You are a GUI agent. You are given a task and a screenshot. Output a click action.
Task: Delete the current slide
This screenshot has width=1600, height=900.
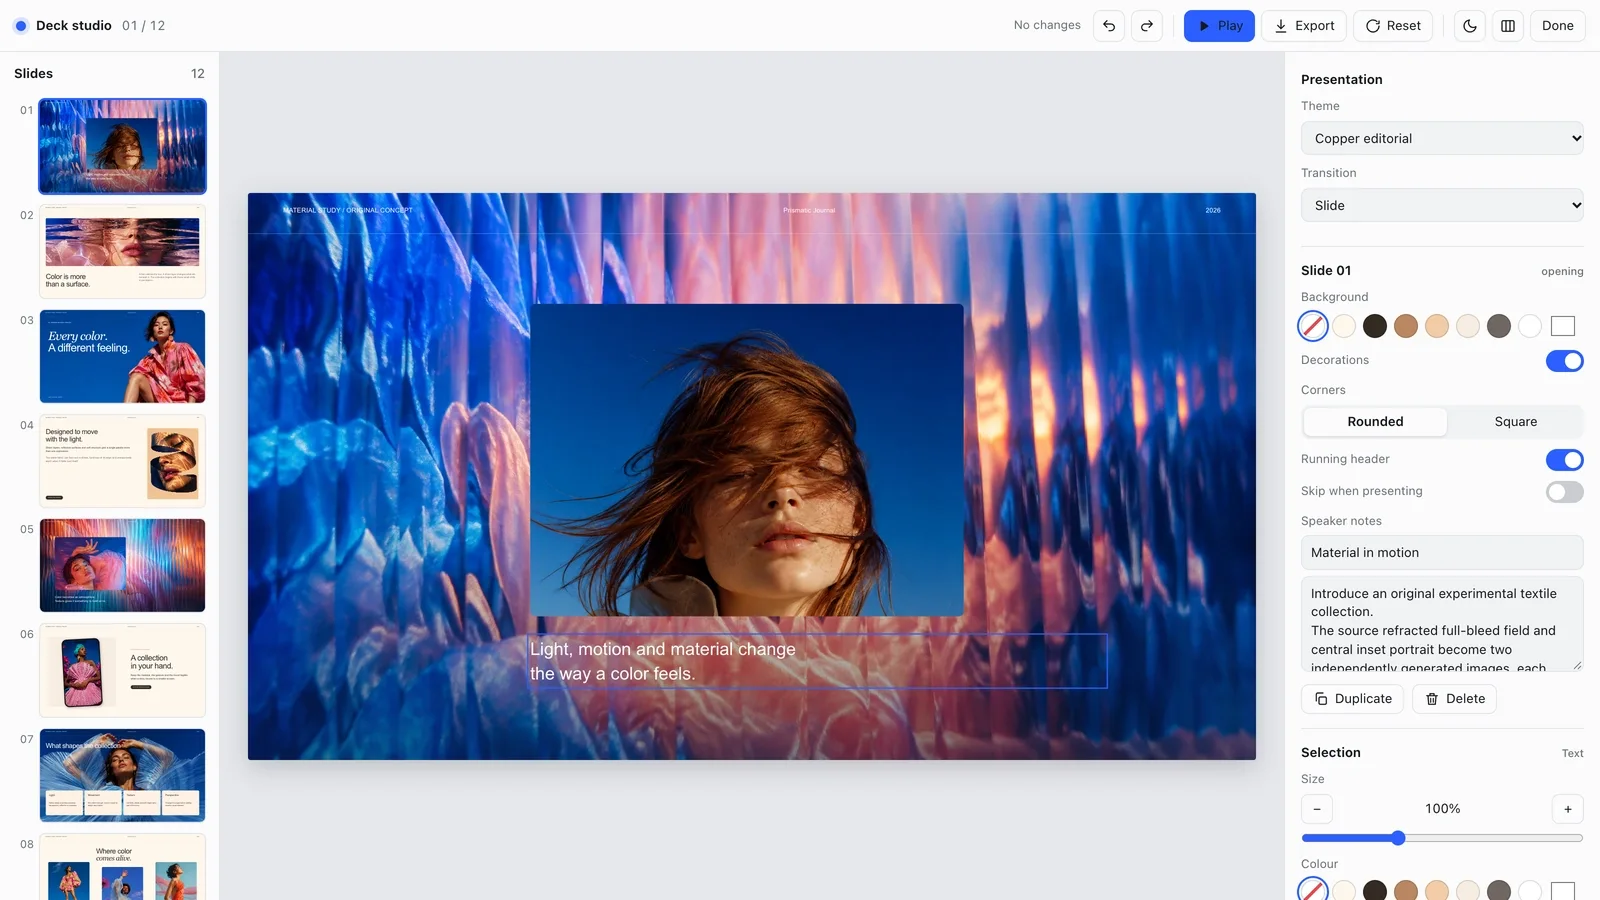[x=1455, y=699]
